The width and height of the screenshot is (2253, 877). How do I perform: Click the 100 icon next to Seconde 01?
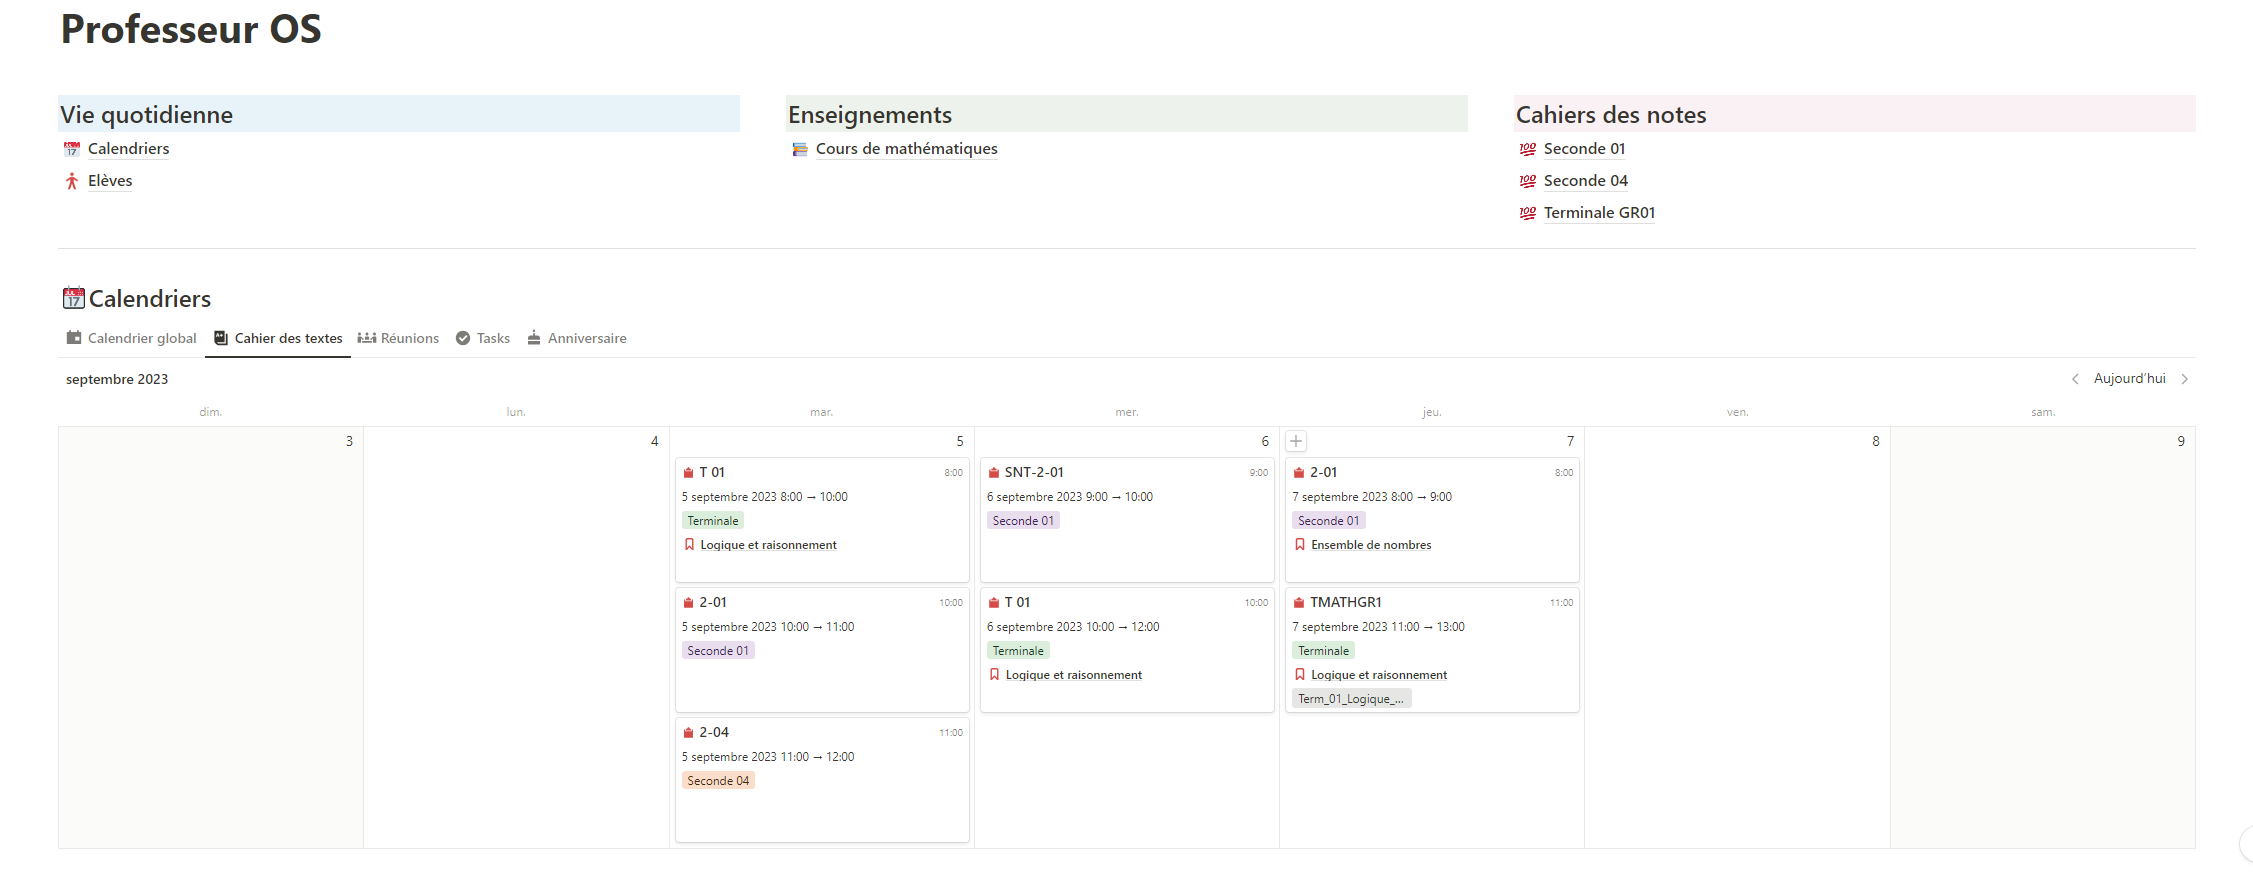click(1527, 149)
